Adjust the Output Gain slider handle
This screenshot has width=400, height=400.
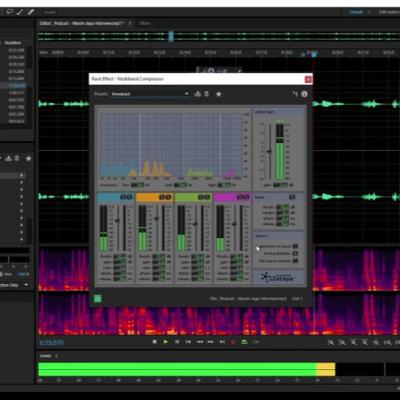[269, 152]
